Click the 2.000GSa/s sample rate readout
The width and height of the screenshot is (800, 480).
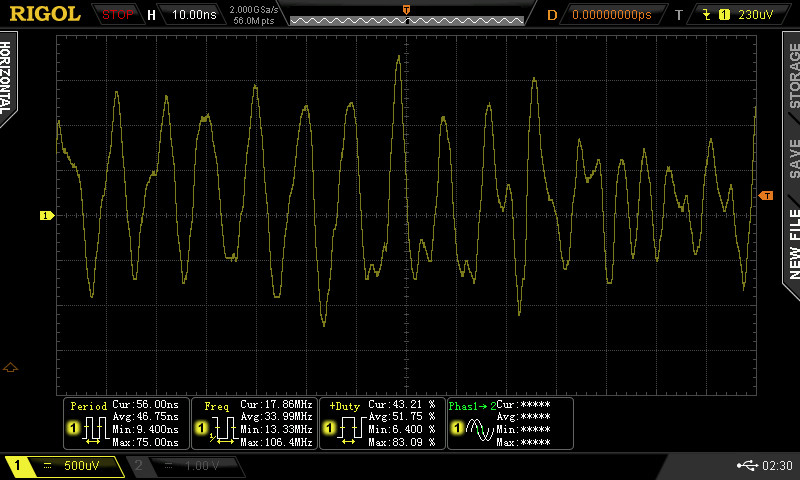[254, 10]
